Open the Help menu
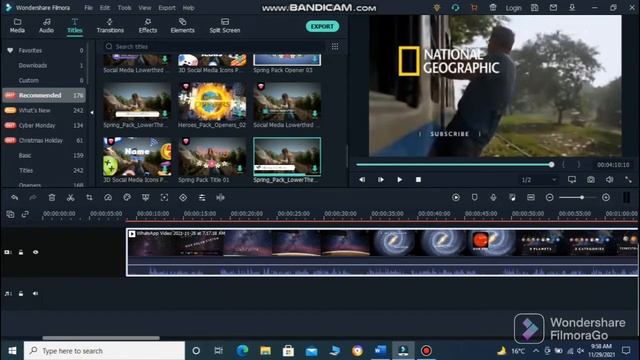 pos(188,8)
